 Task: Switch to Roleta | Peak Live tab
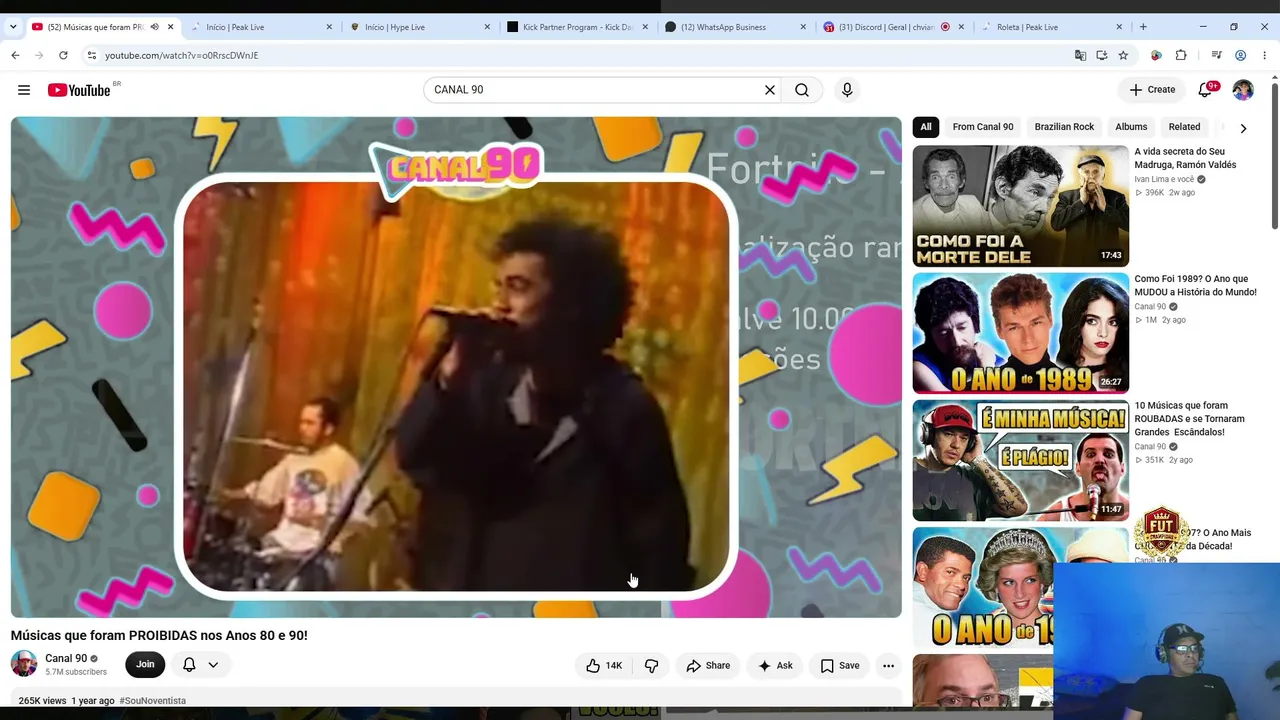pyautogui.click(x=1051, y=27)
